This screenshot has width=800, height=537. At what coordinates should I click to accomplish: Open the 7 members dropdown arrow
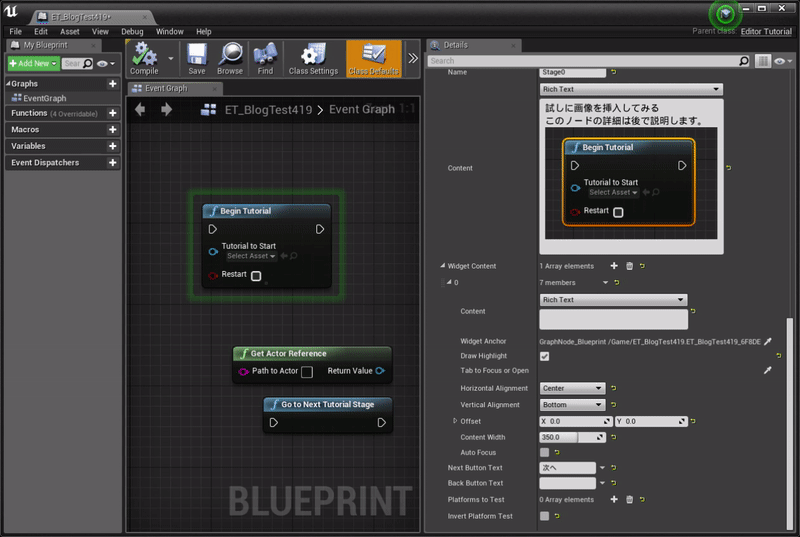coord(605,283)
